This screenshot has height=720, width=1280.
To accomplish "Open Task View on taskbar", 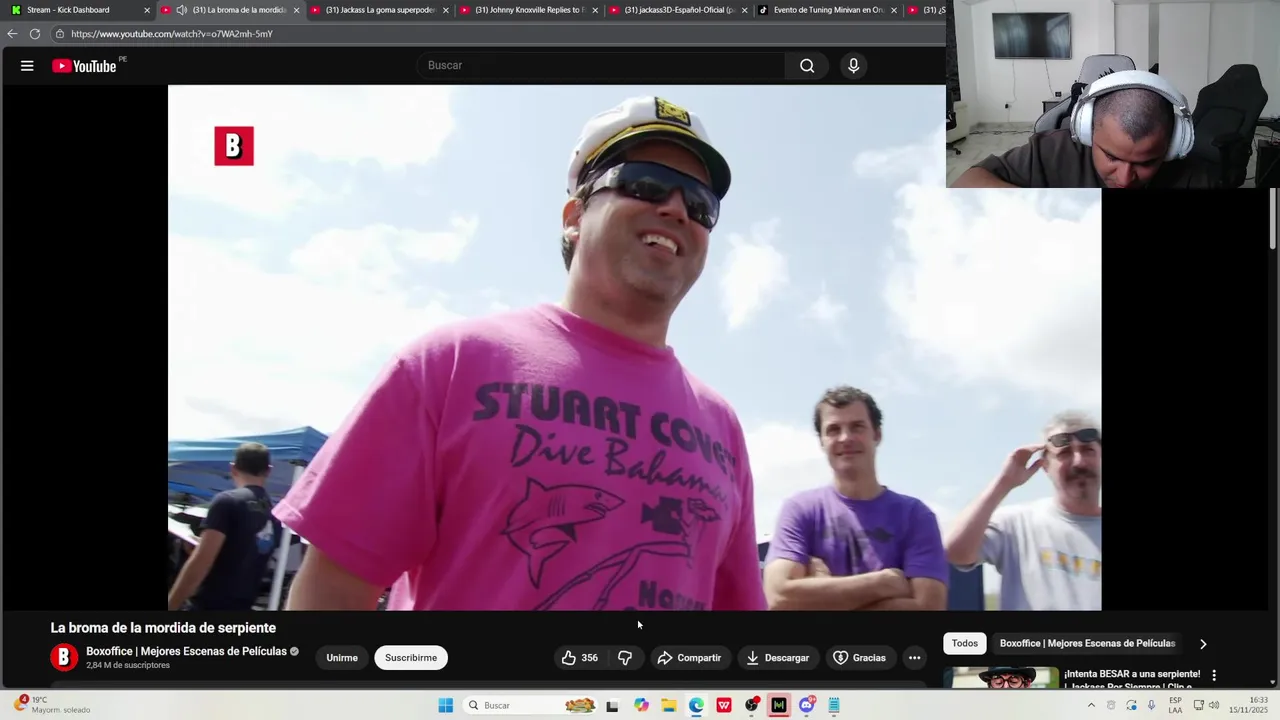I will [x=612, y=706].
